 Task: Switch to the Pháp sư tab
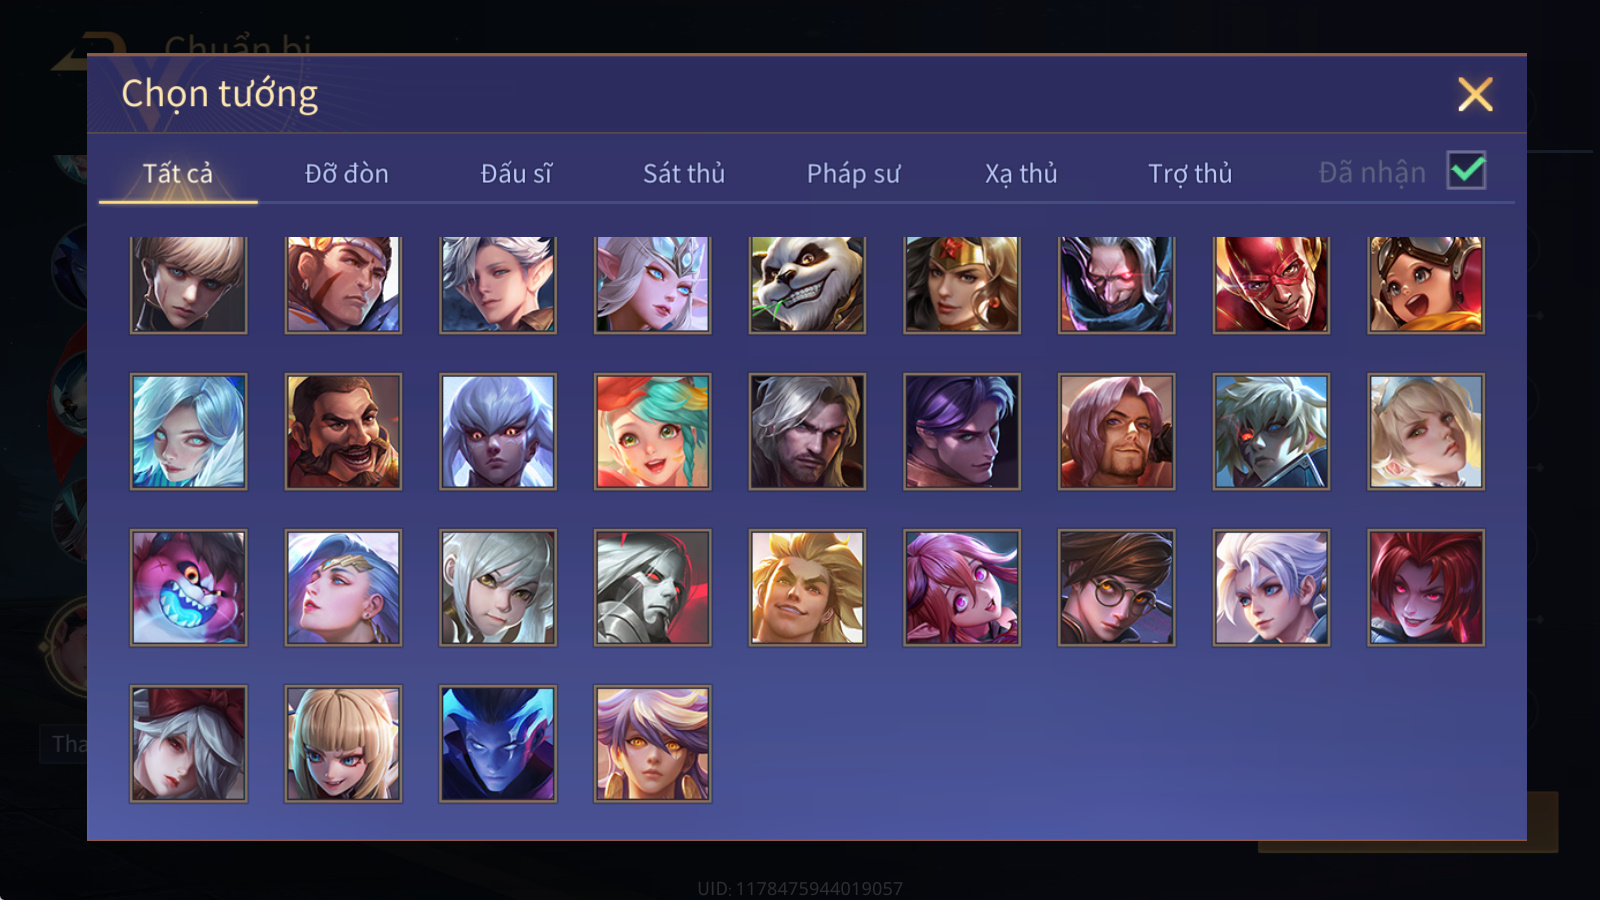point(853,174)
